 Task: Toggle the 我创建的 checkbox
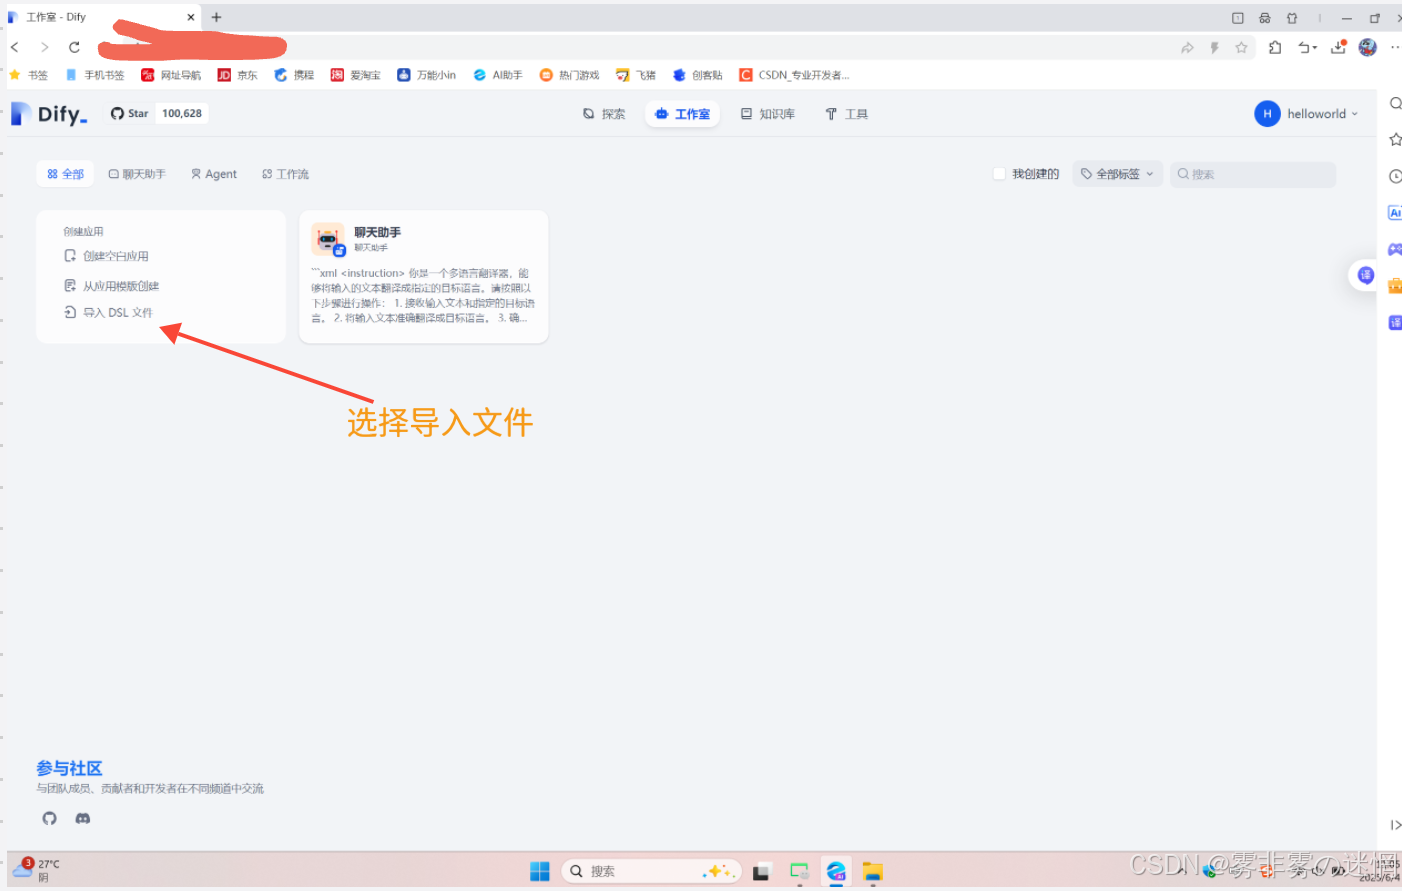[x=999, y=174]
